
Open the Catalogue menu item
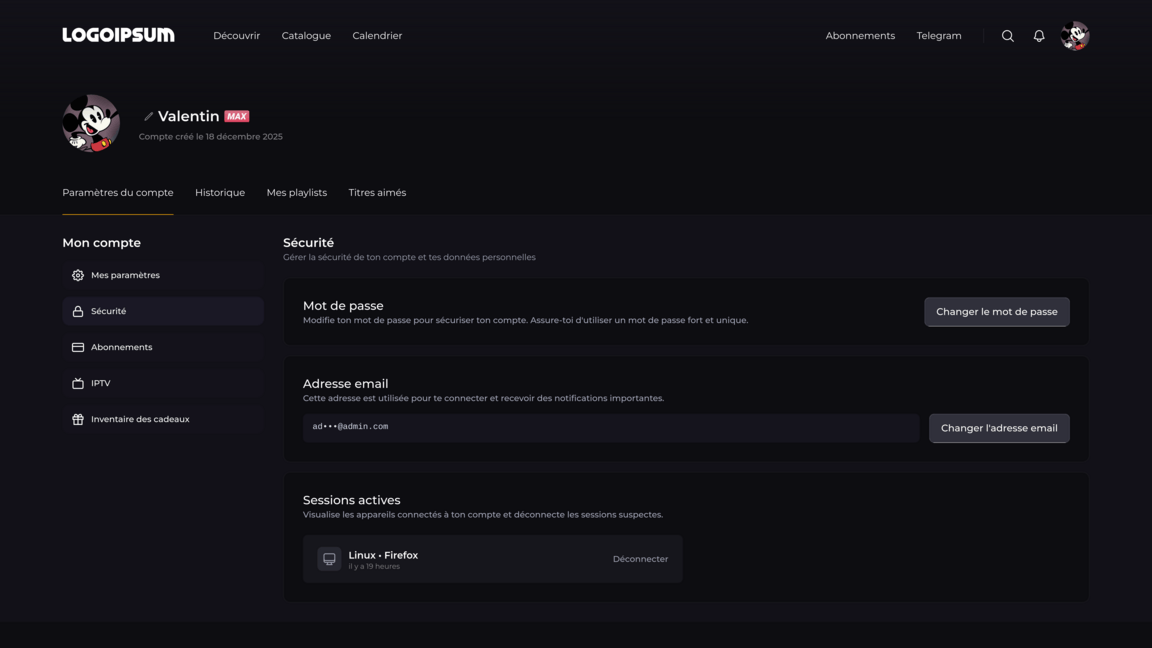tap(306, 35)
